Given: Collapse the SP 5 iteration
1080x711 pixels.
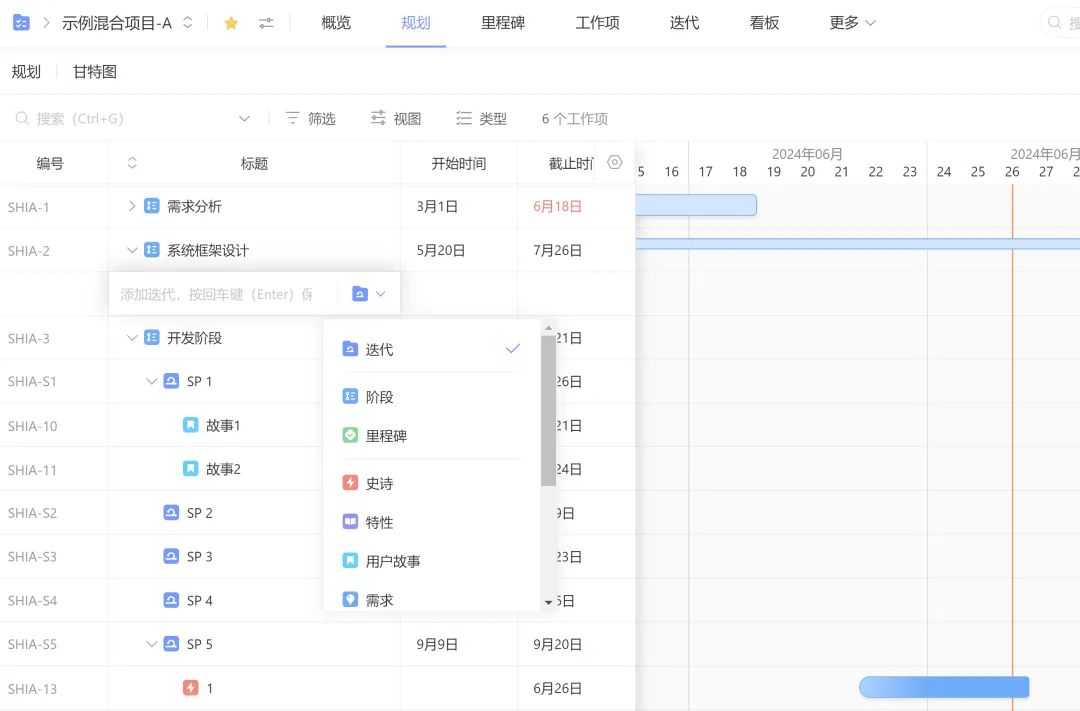Looking at the screenshot, I should (x=152, y=644).
